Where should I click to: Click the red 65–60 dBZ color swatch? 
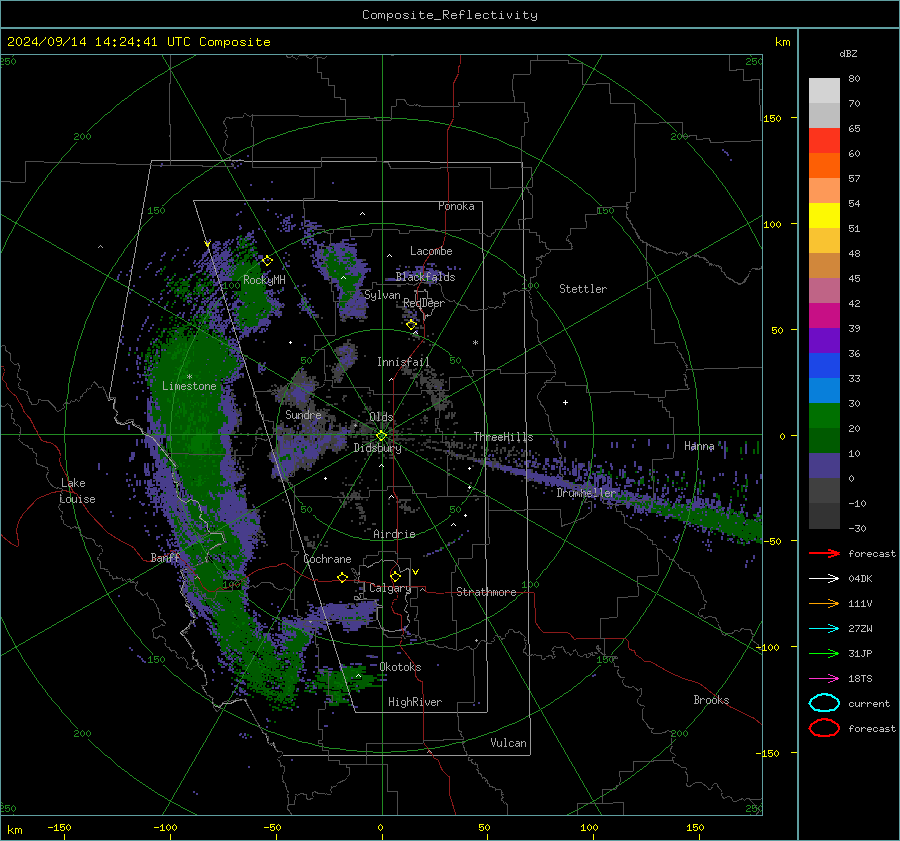pos(824,141)
